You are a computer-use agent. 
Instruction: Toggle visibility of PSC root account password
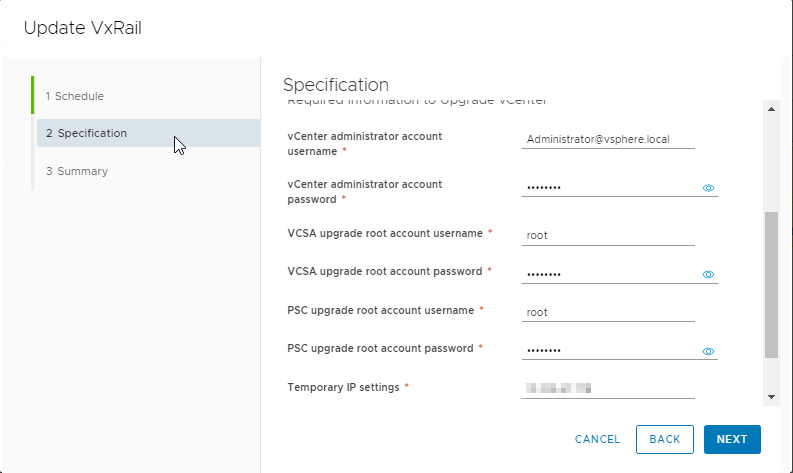coord(708,351)
